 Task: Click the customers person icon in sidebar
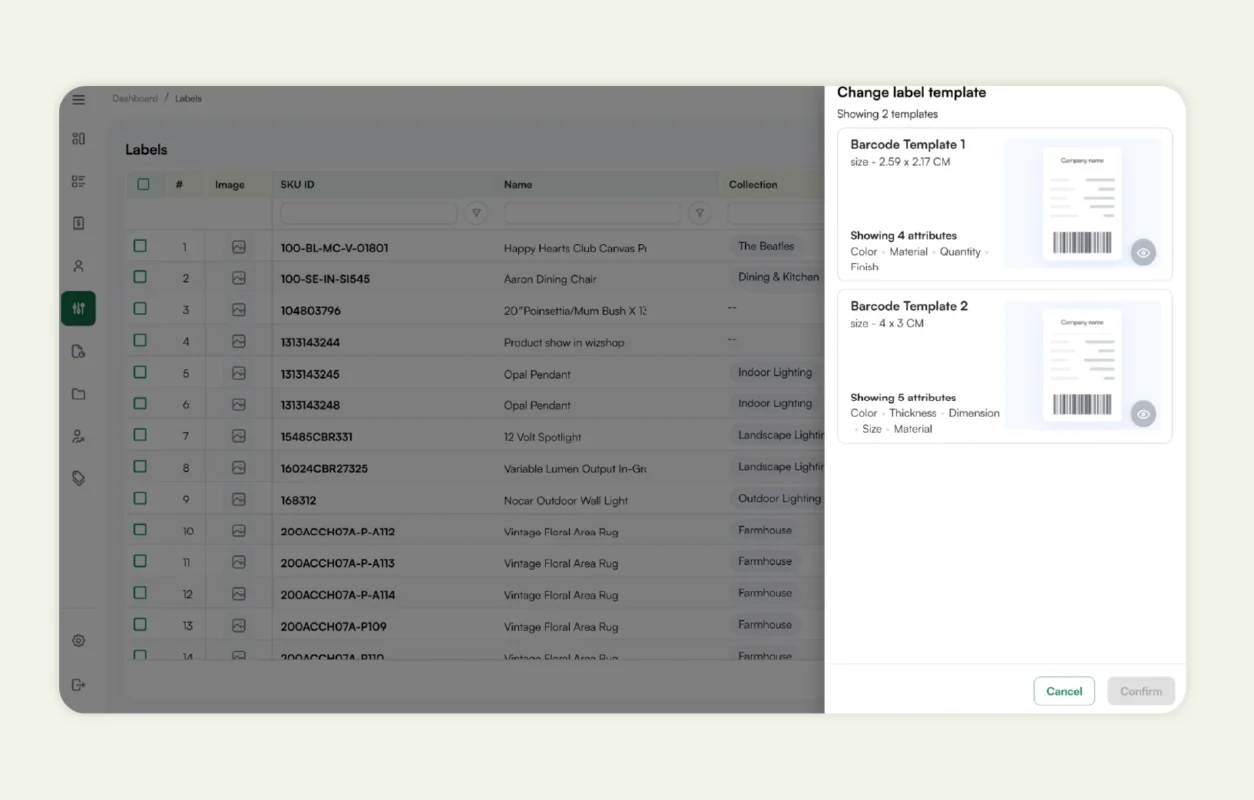click(x=78, y=265)
